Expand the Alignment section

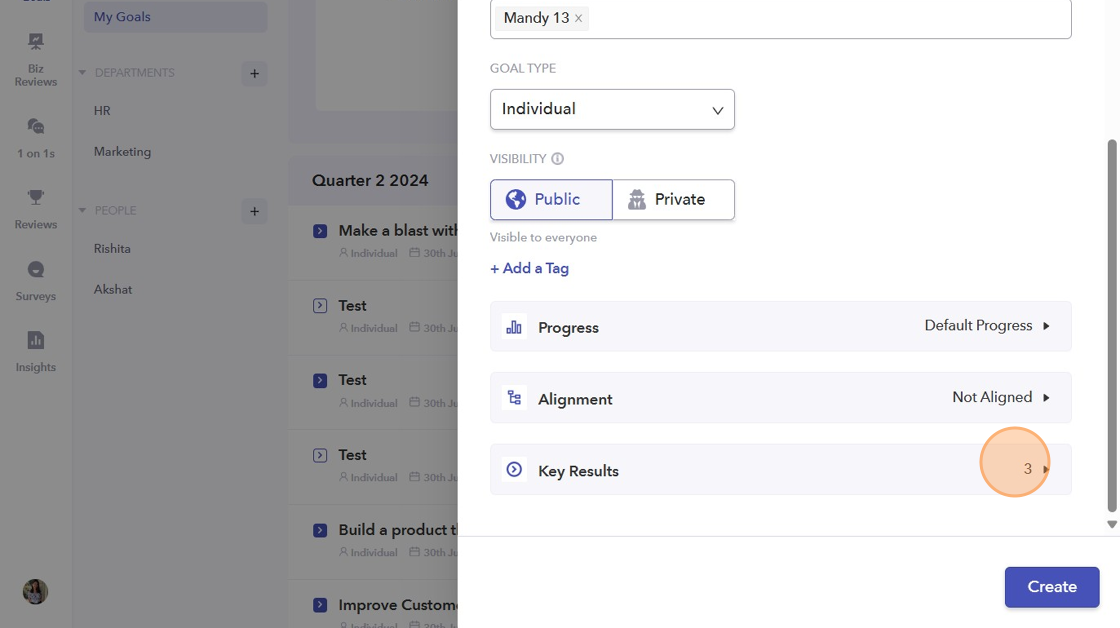click(780, 398)
